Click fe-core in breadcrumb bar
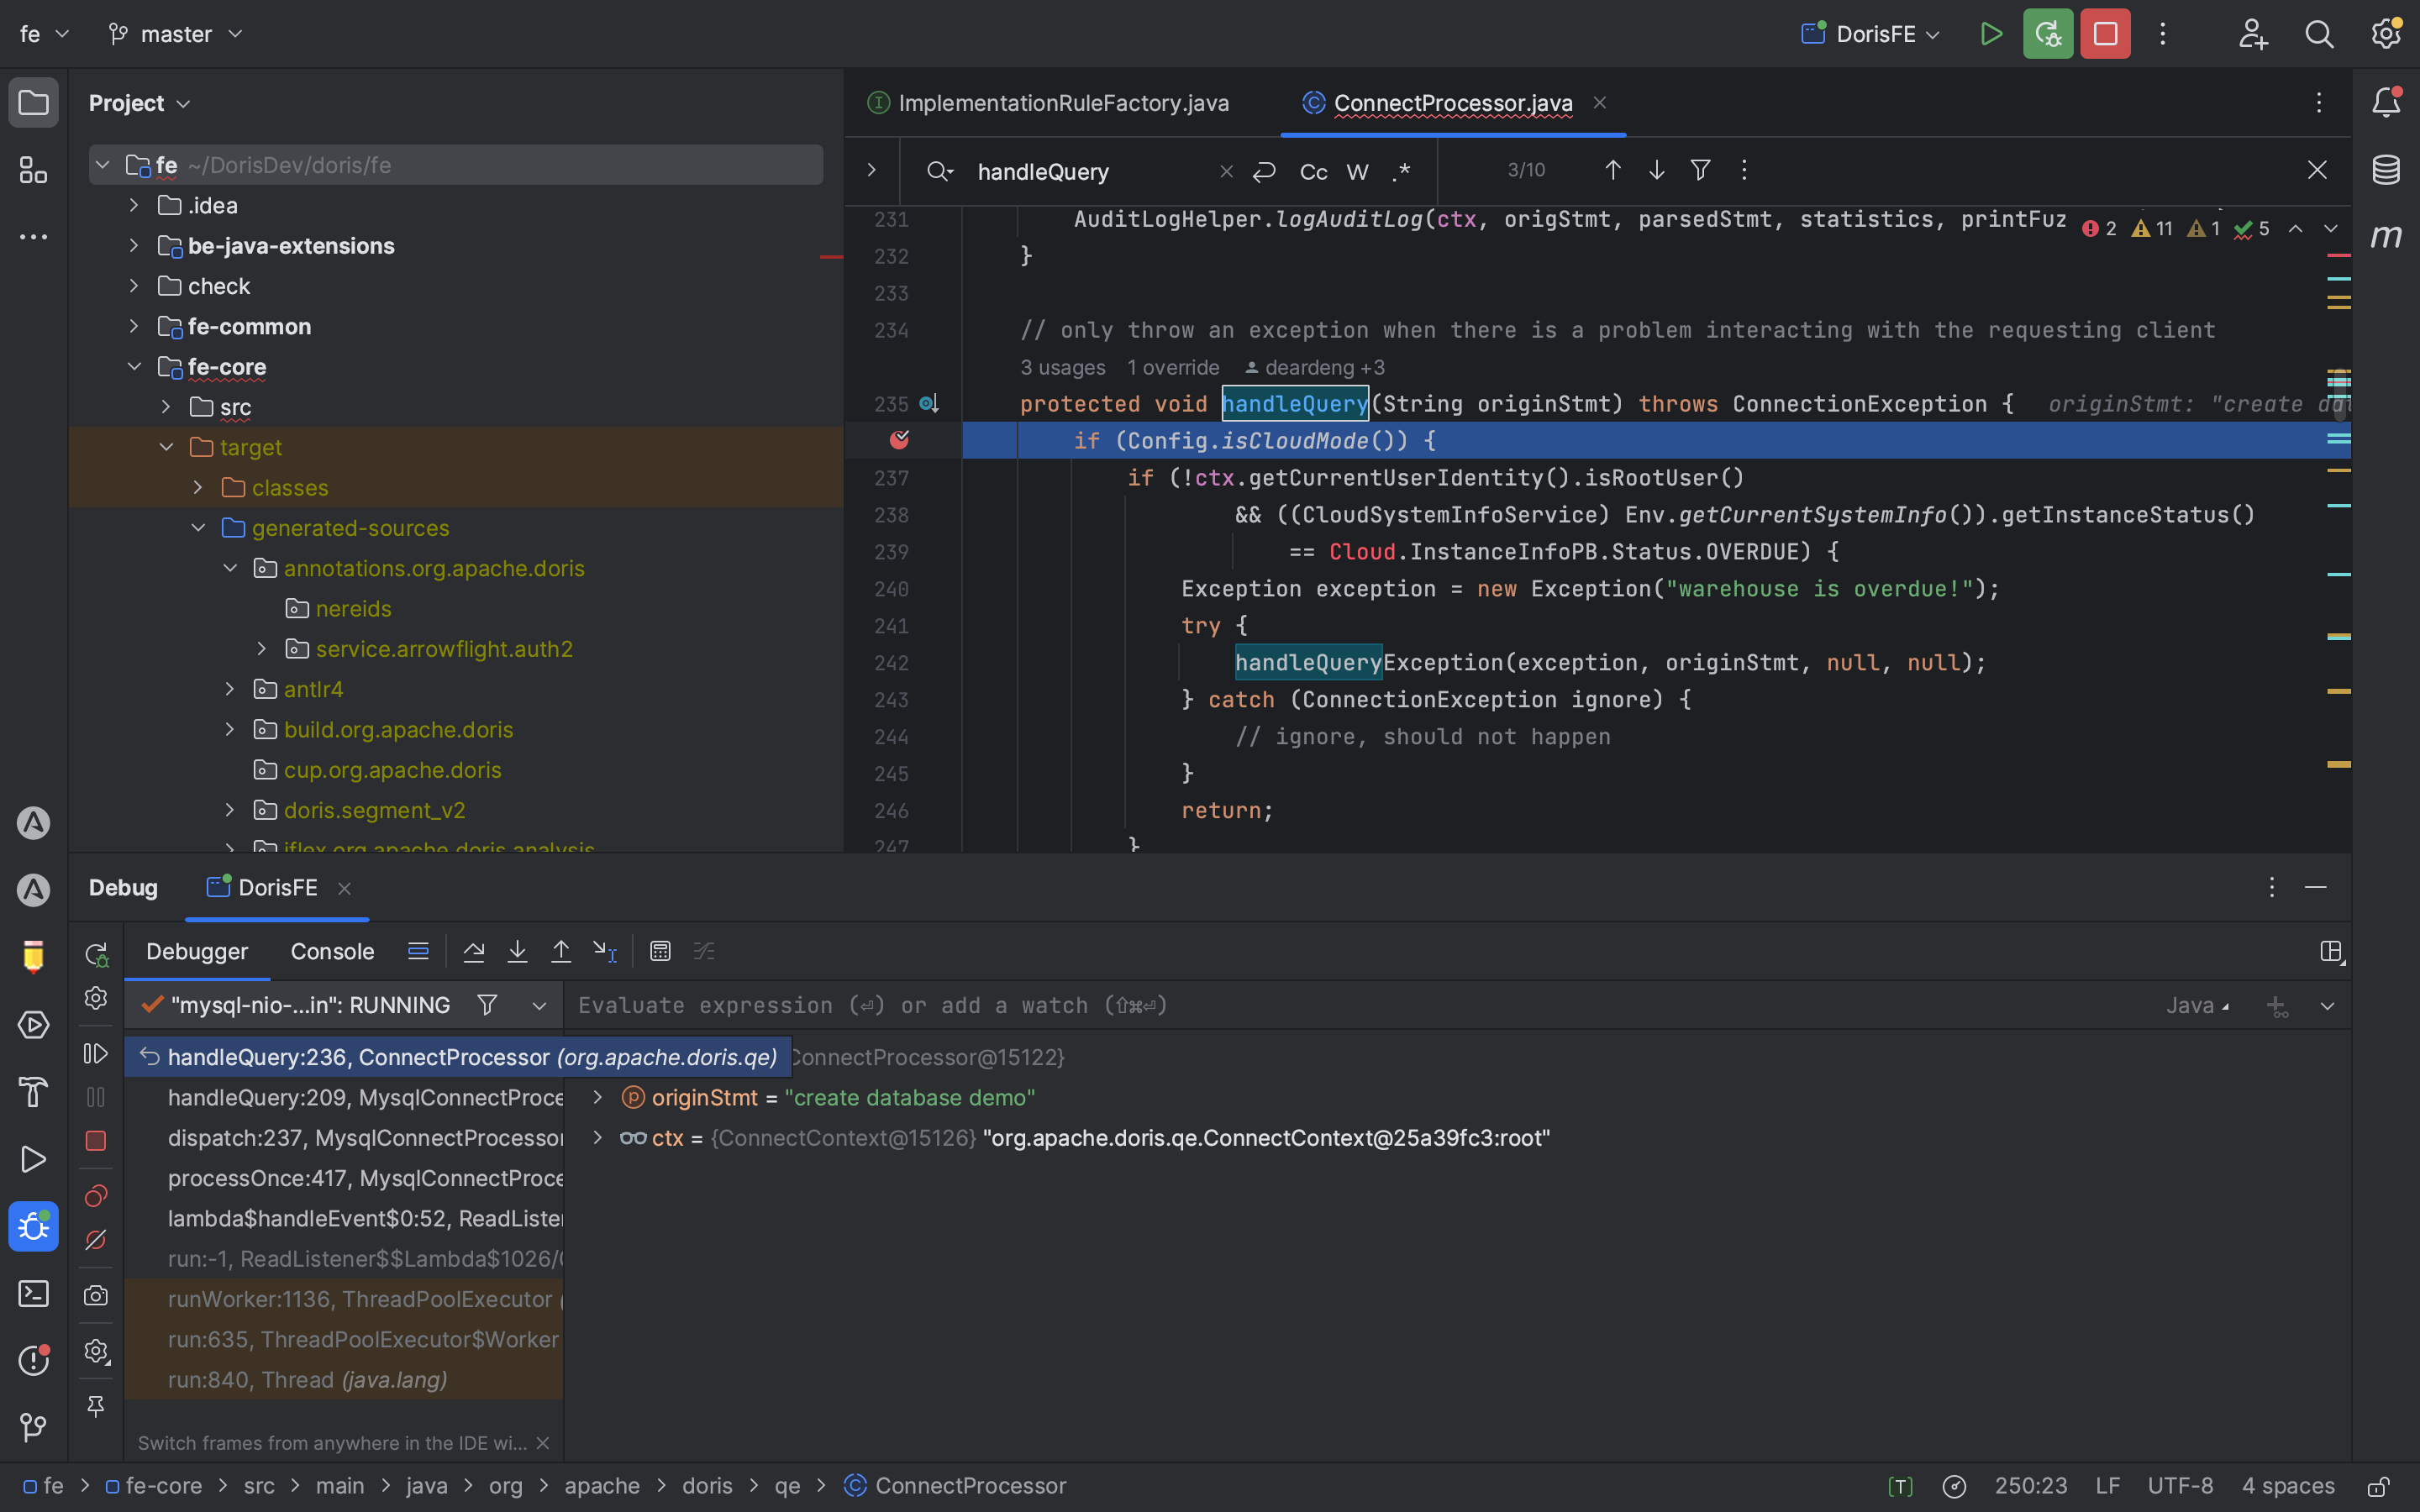Screen dimensions: 2420x1512 [154, 1486]
